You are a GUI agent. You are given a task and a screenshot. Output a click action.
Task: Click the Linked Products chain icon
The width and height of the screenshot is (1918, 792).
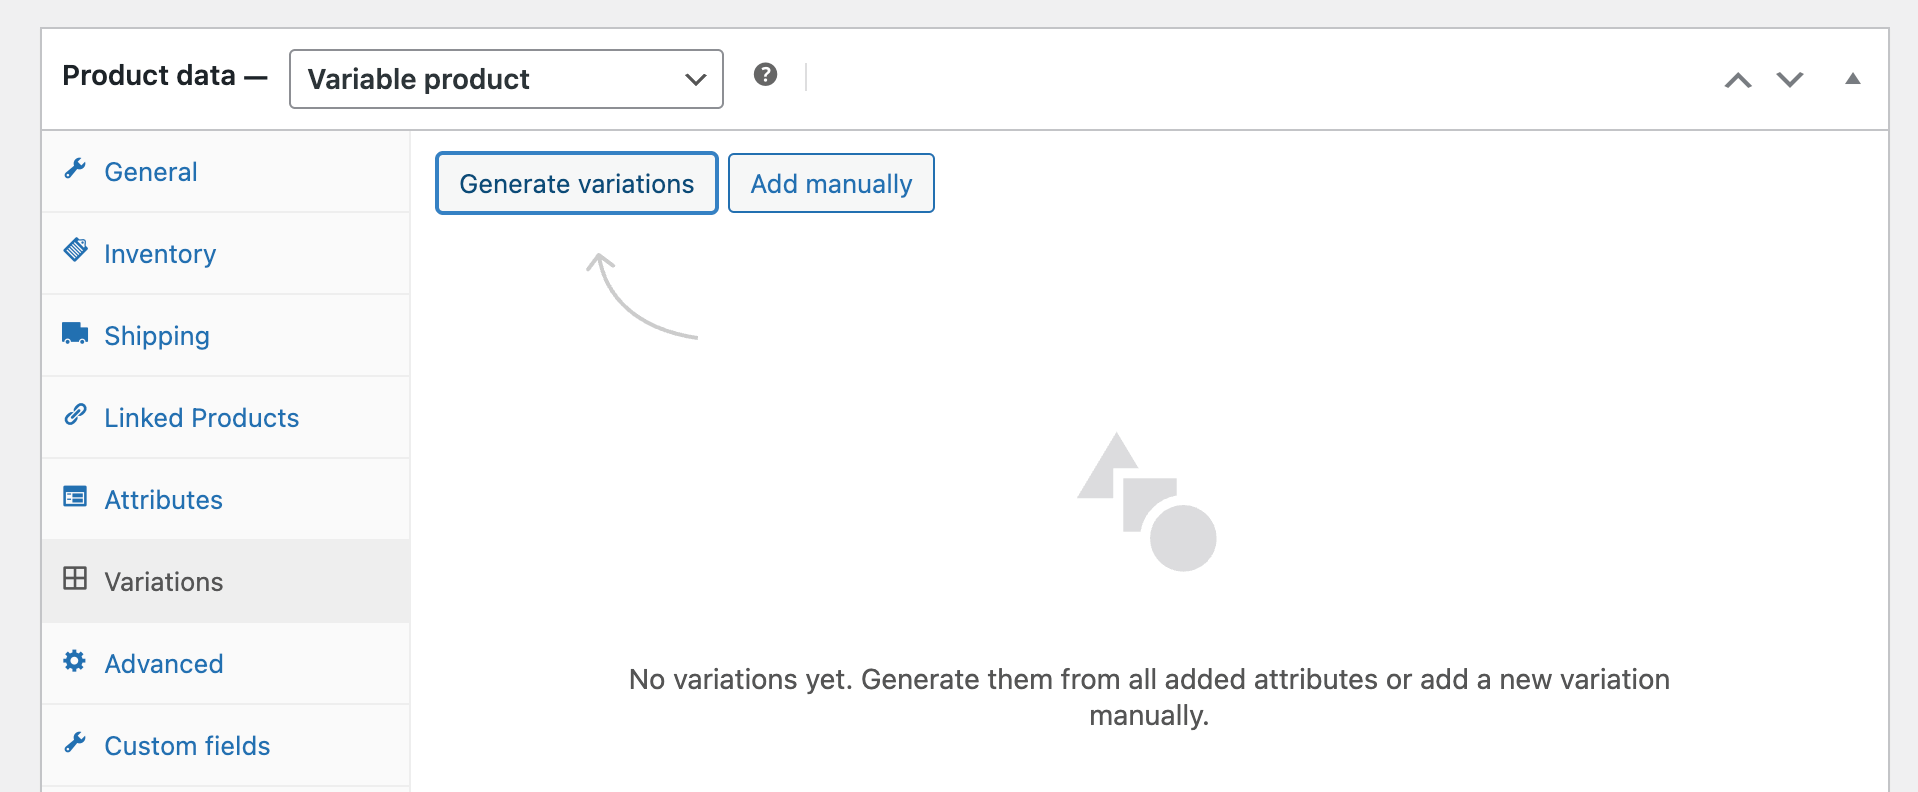tap(75, 415)
